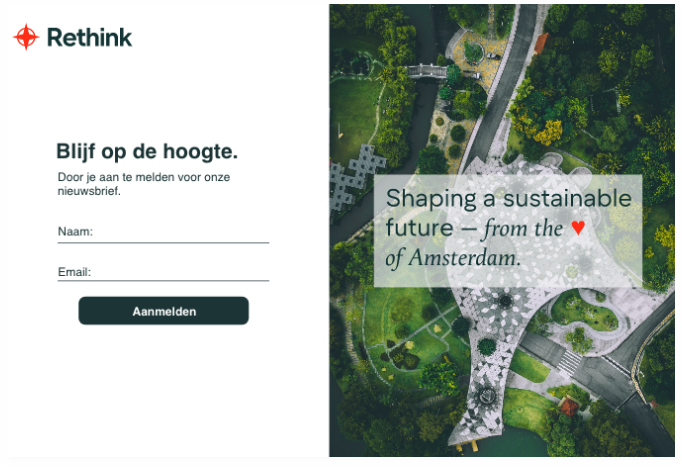Focus the Naam input field

pyautogui.click(x=164, y=231)
